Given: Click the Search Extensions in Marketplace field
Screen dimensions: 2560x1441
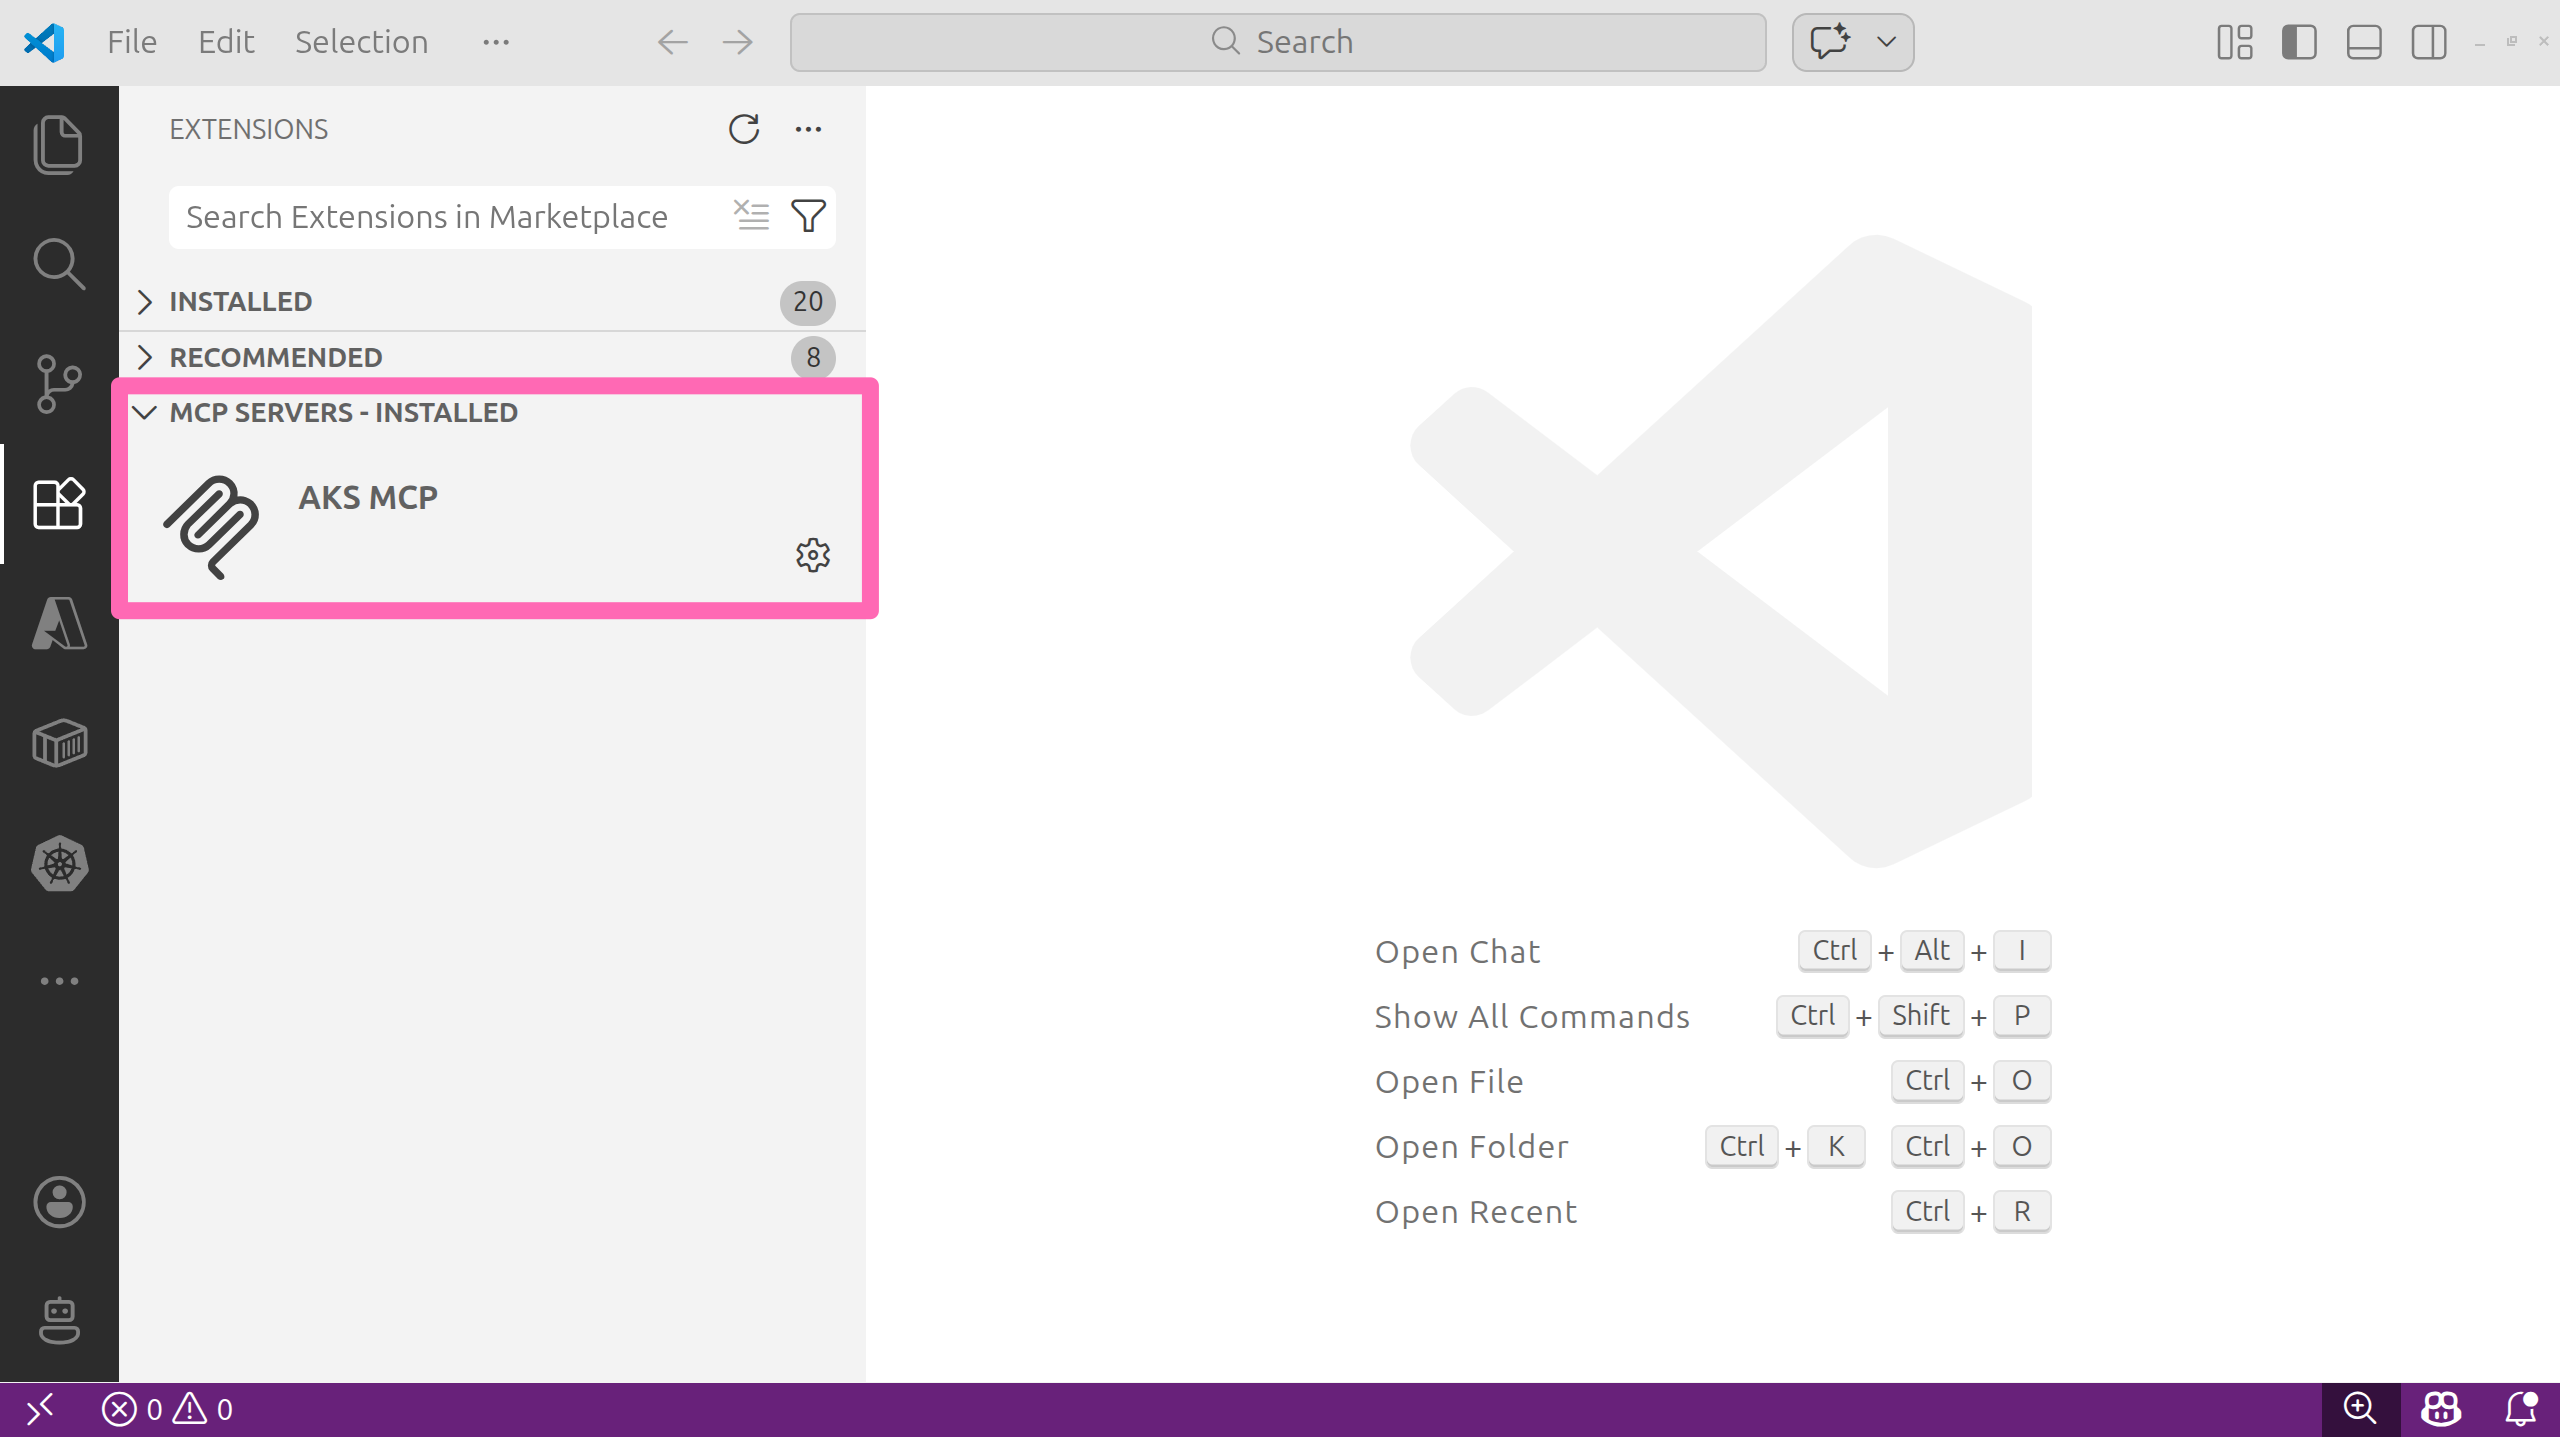Looking at the screenshot, I should click(x=430, y=216).
